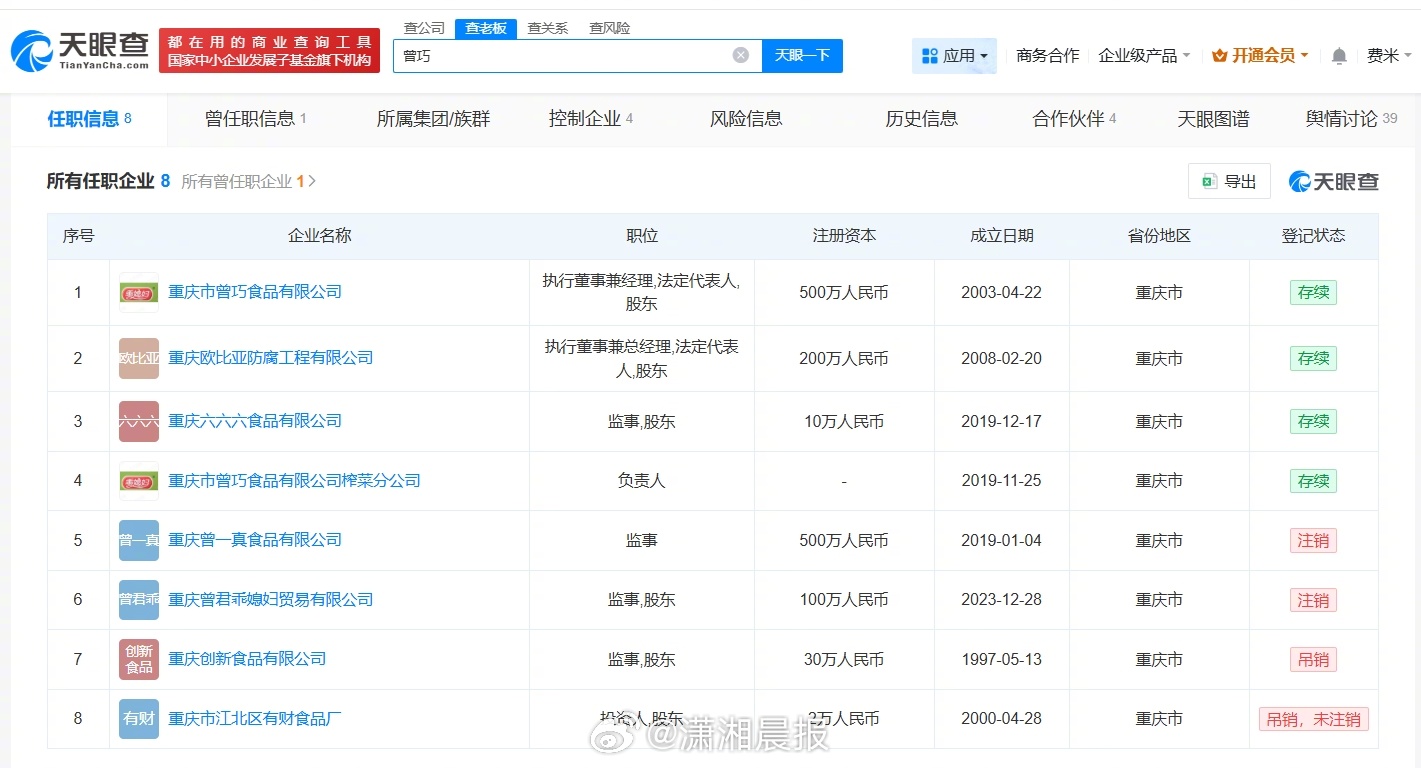Click the 创新食品 company logo icon
The width and height of the screenshot is (1421, 768).
(x=138, y=659)
